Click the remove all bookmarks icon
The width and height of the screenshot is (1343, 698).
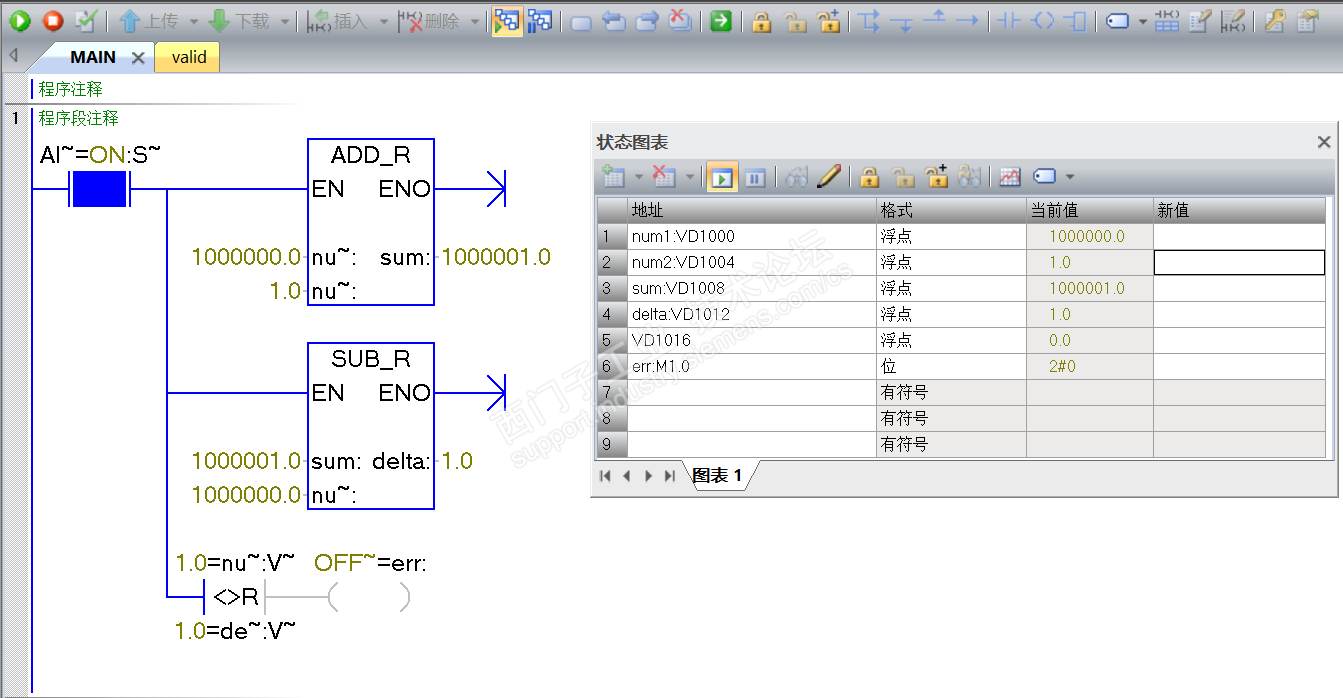click(x=679, y=21)
